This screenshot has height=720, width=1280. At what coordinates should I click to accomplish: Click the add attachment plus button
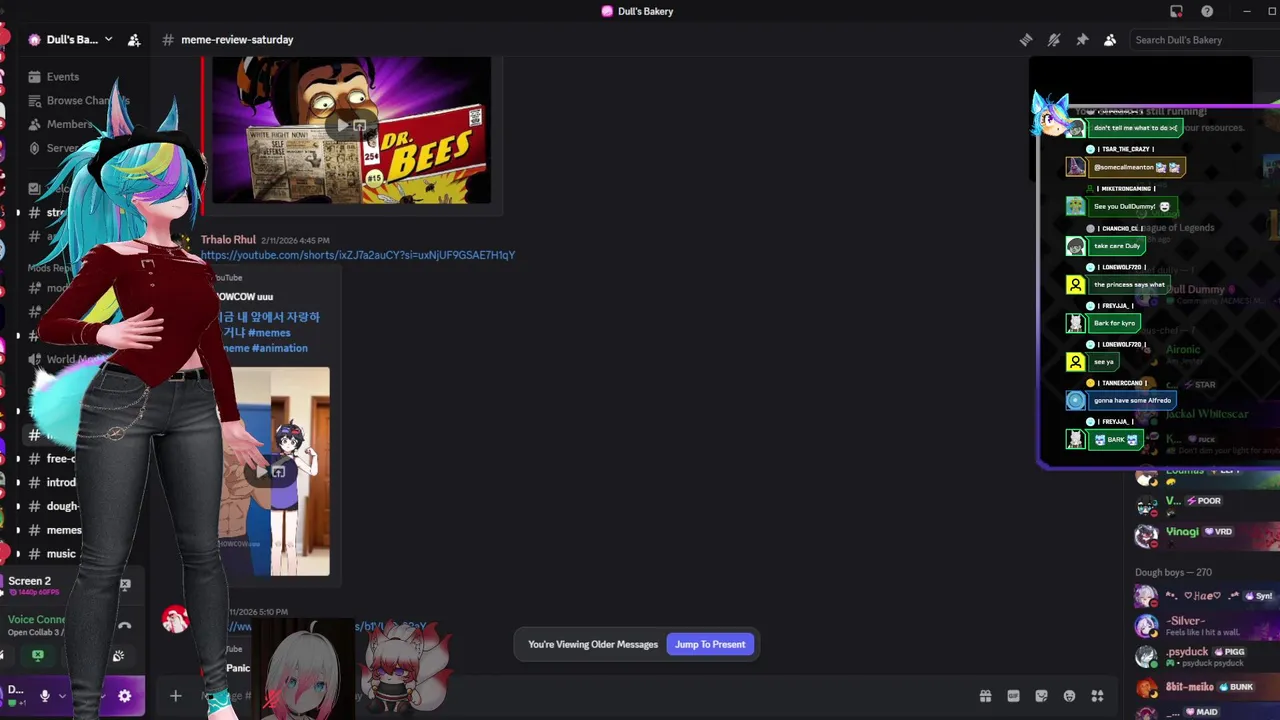point(175,696)
